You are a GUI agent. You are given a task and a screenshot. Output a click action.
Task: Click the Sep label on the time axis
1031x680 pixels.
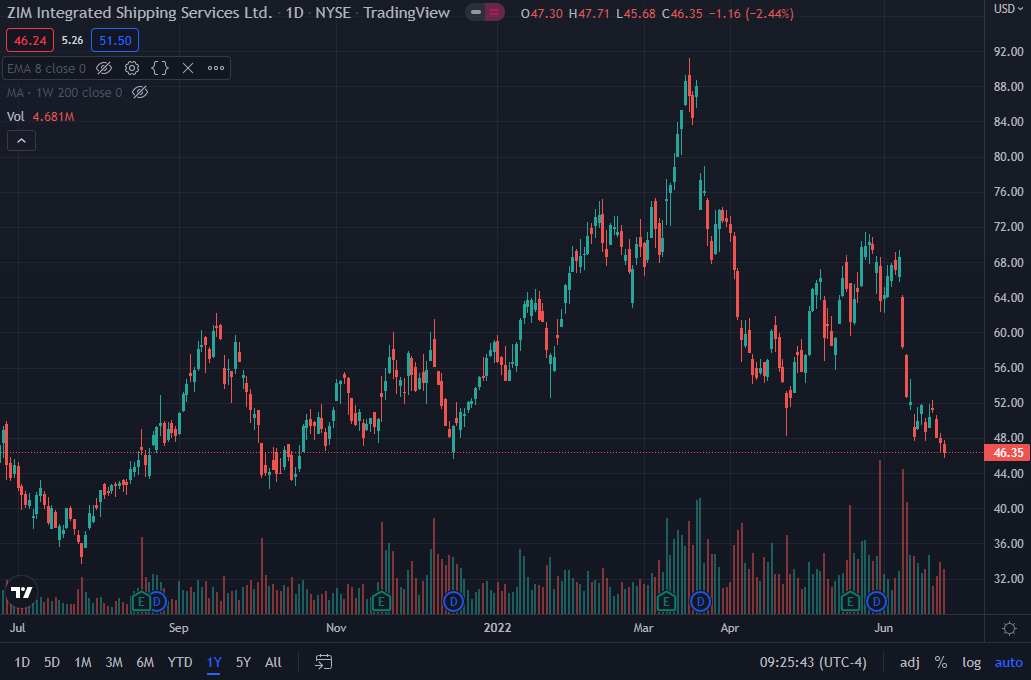(179, 628)
